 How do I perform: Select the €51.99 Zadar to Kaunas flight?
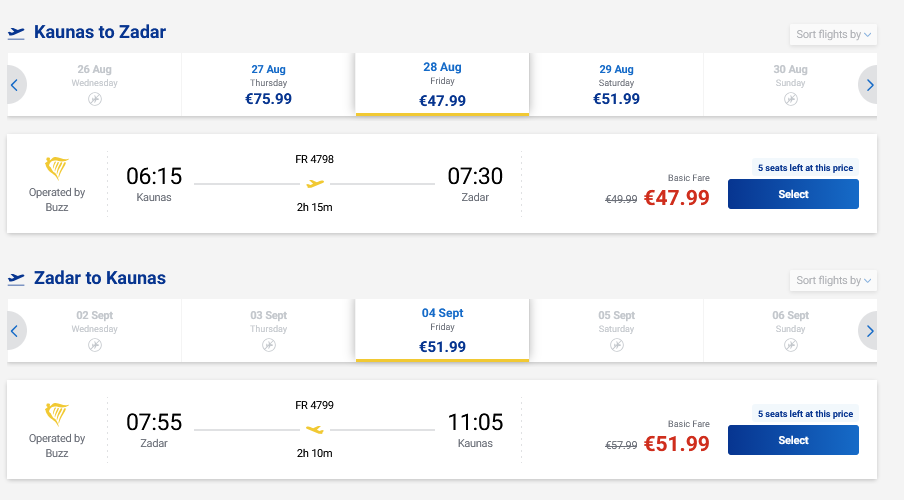coord(793,440)
